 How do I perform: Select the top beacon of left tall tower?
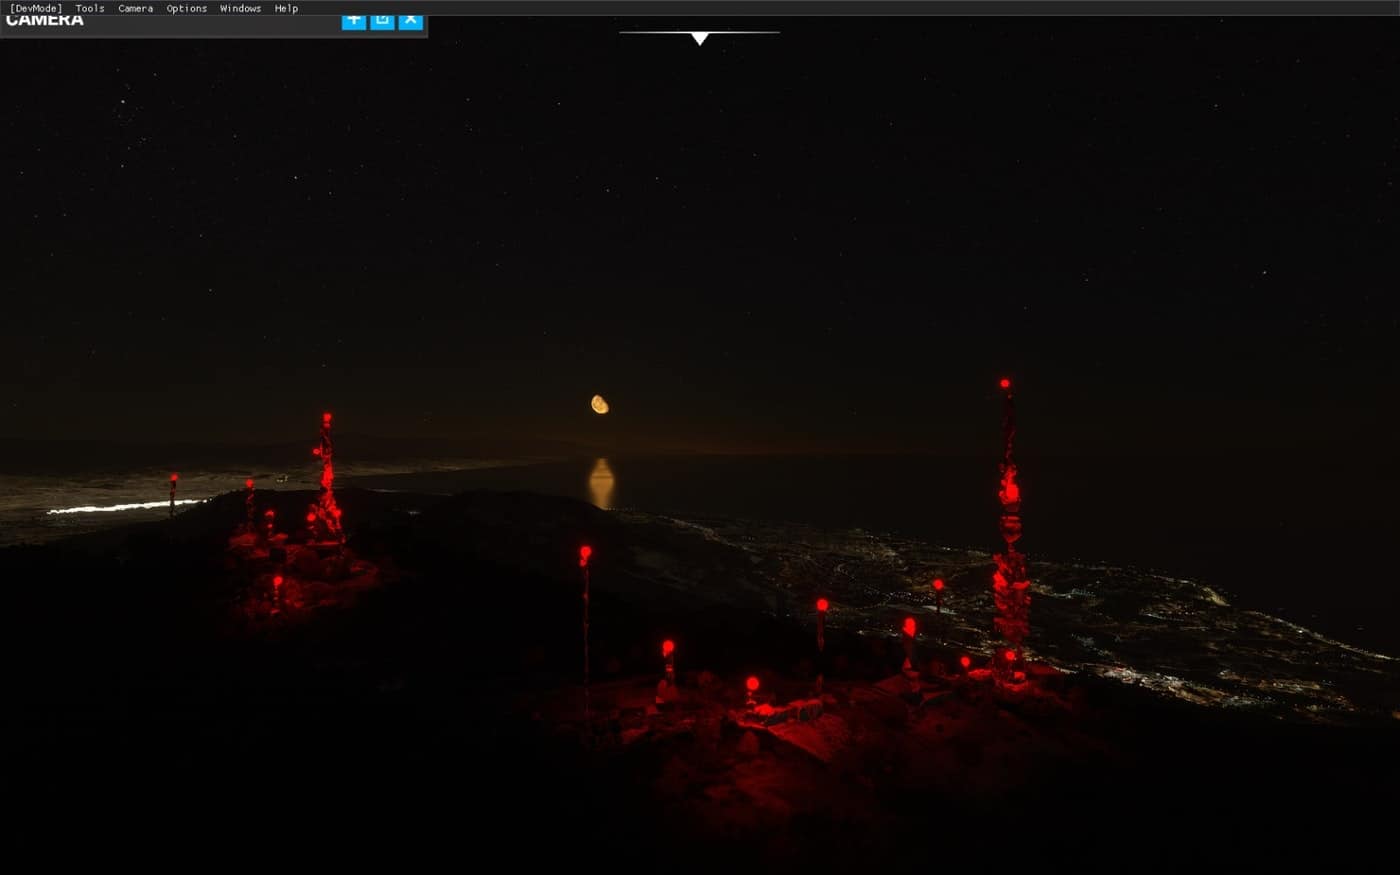pyautogui.click(x=326, y=417)
